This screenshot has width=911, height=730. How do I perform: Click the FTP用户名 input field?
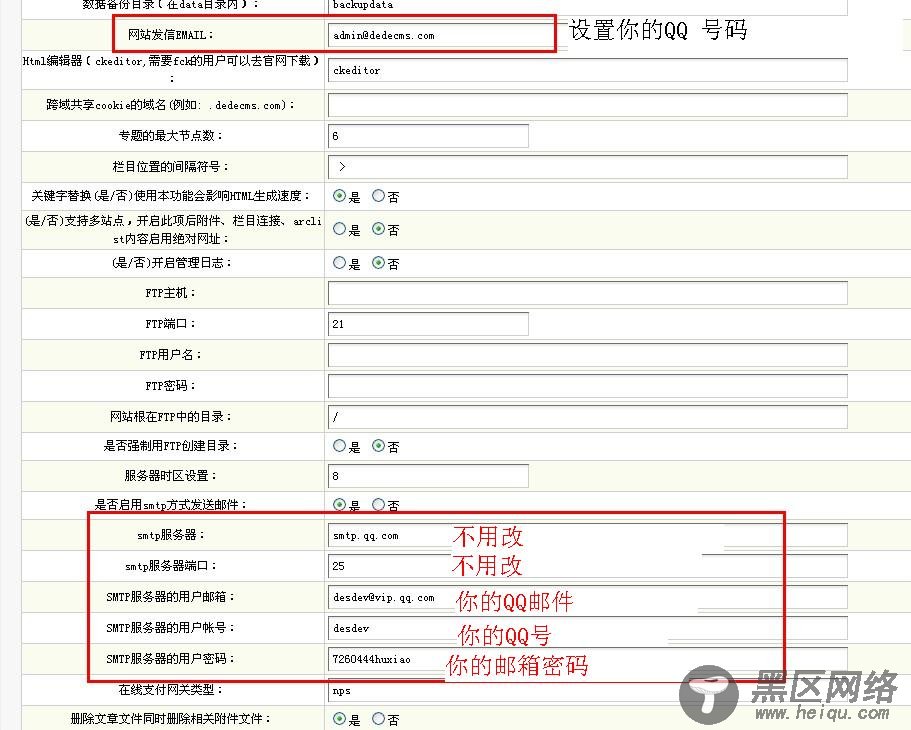click(587, 355)
